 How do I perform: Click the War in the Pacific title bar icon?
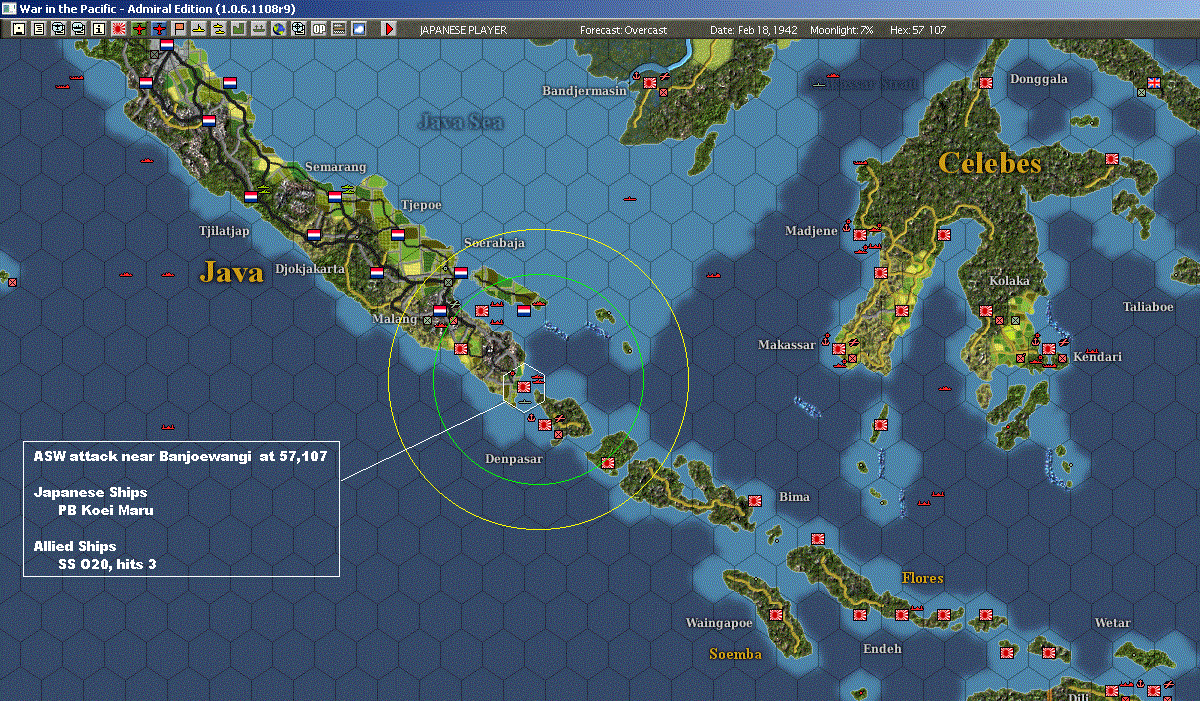point(9,8)
